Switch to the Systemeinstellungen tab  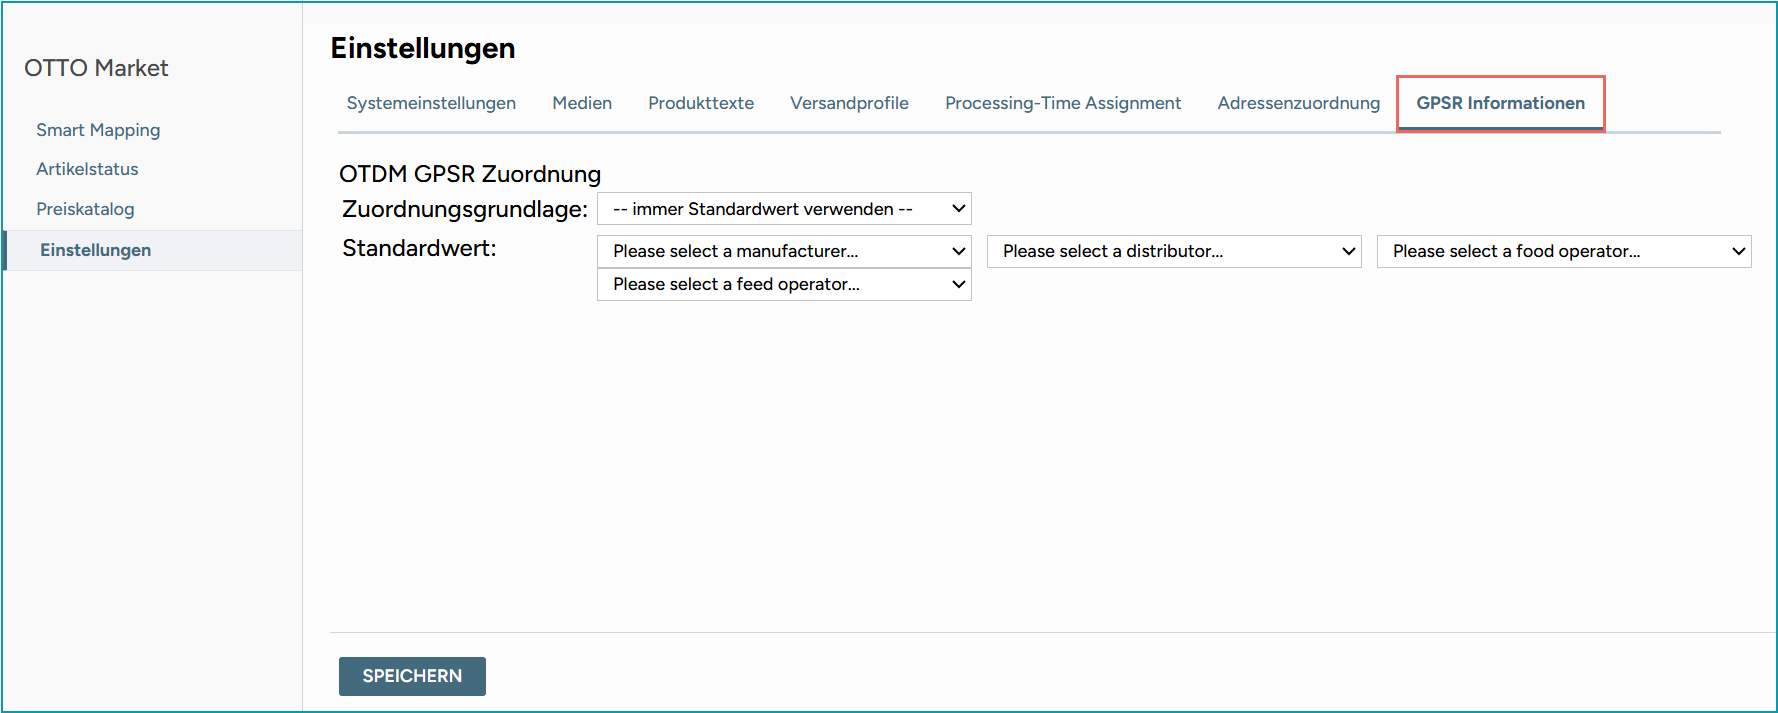(x=431, y=103)
